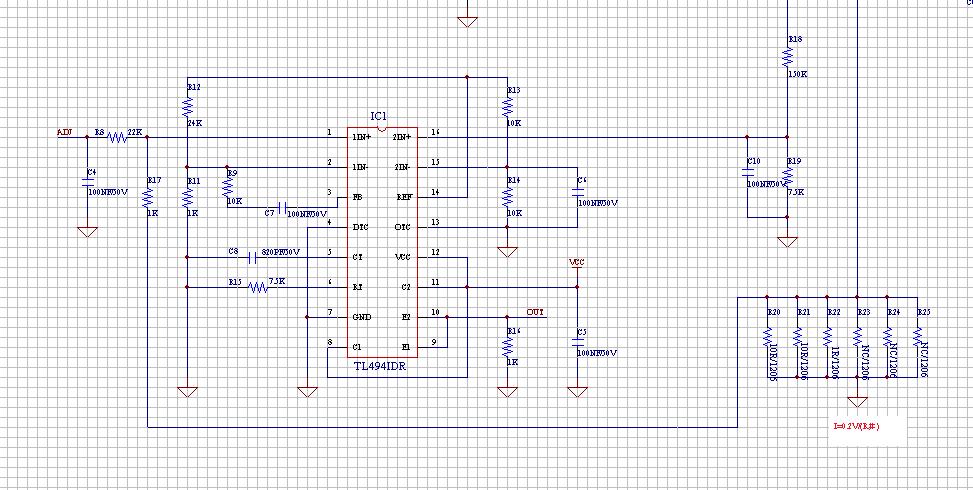Select capacitor C4 near the ADJ input
This screenshot has height=490, width=973.
(87, 182)
